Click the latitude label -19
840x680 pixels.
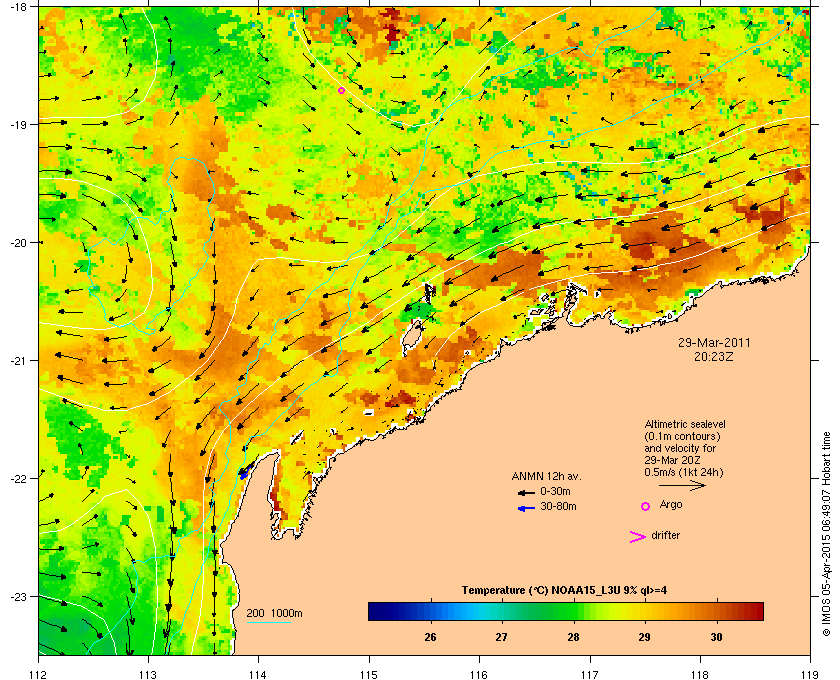click(18, 125)
